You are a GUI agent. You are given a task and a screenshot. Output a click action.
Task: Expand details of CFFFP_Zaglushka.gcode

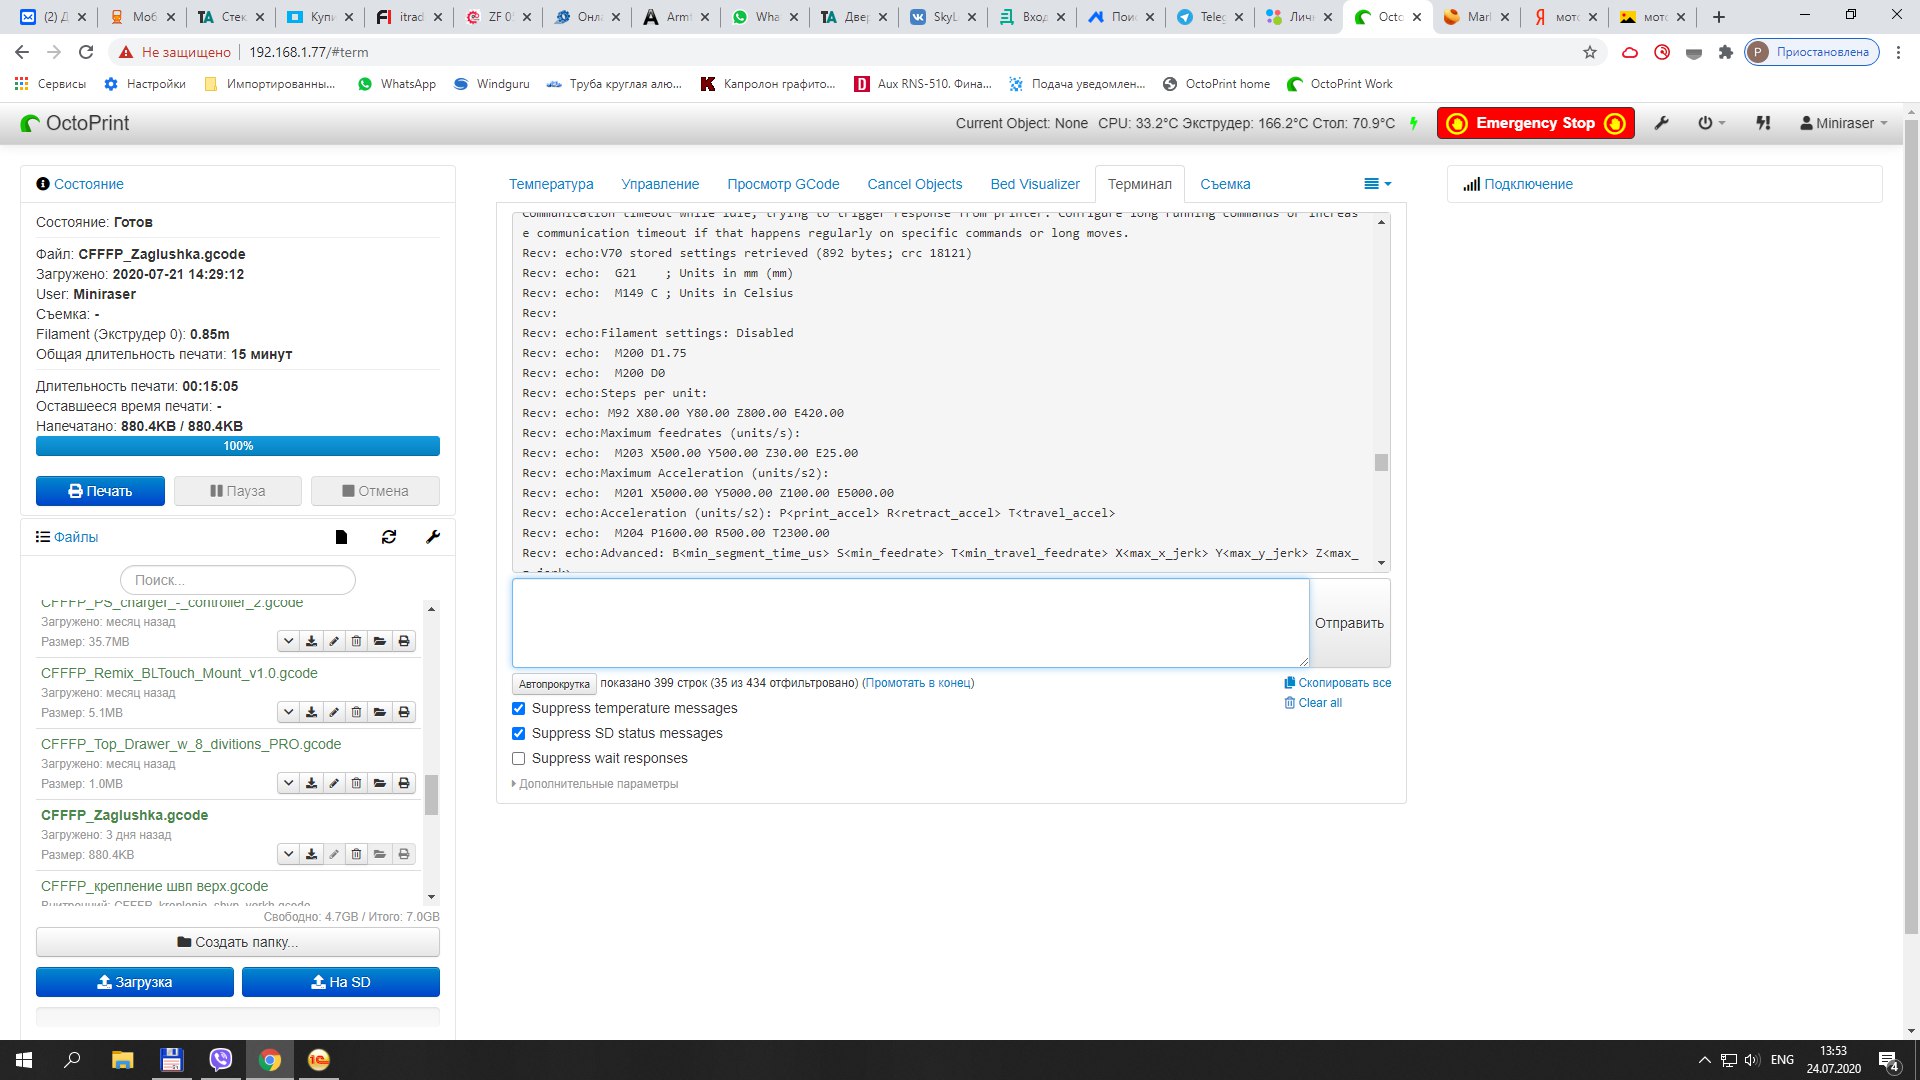[288, 854]
